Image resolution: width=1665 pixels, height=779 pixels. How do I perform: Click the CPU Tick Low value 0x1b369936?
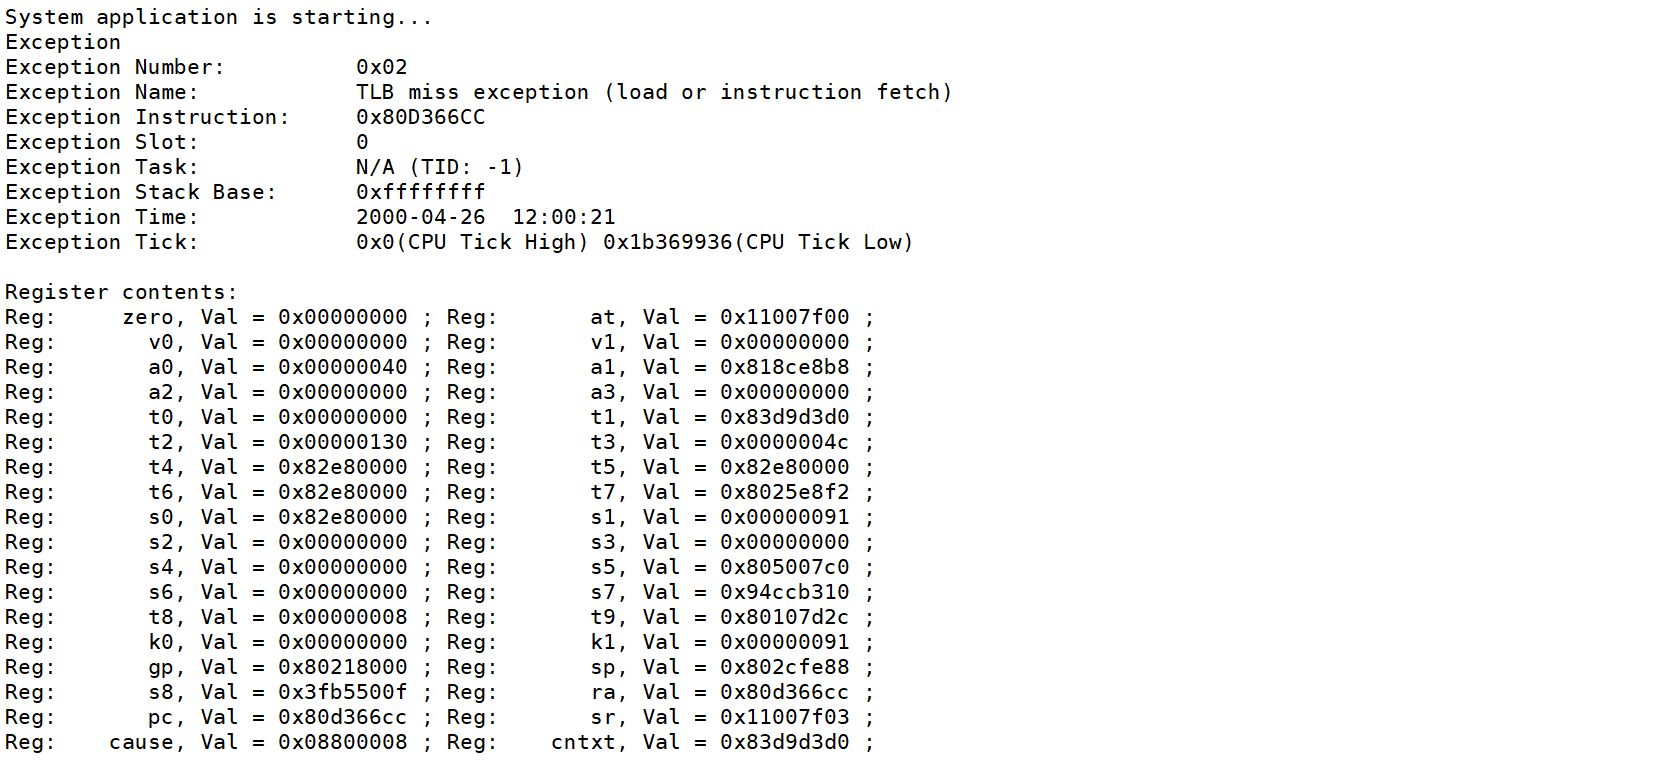(x=667, y=242)
